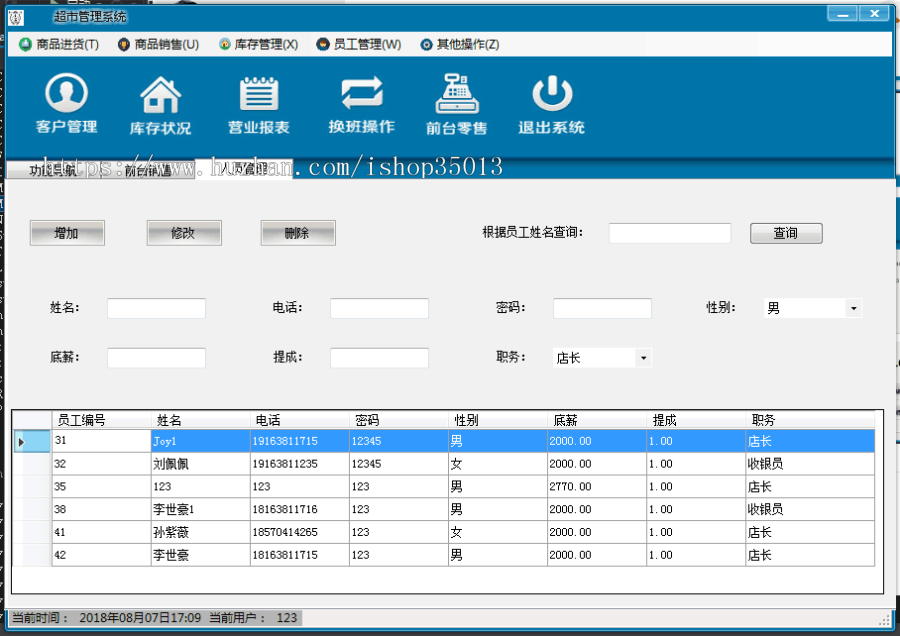
Task: Click the 删除 (delete) button
Action: [299, 232]
